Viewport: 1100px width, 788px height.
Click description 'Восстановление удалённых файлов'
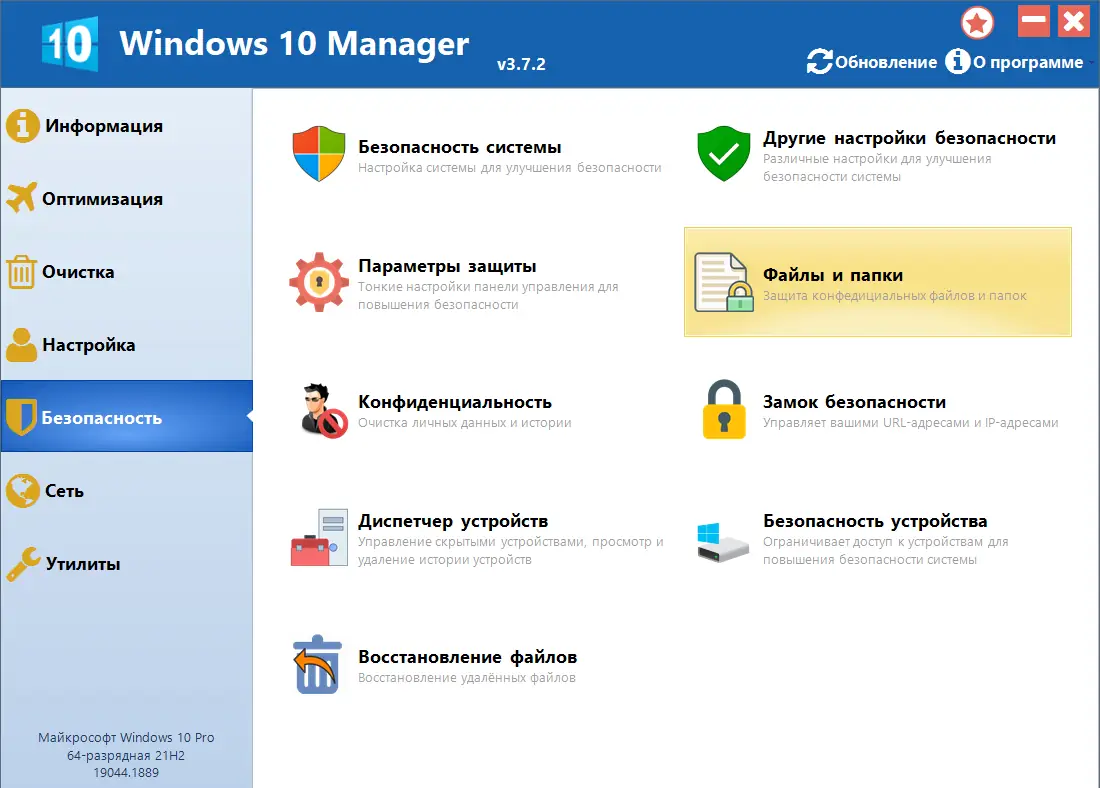[x=467, y=678]
